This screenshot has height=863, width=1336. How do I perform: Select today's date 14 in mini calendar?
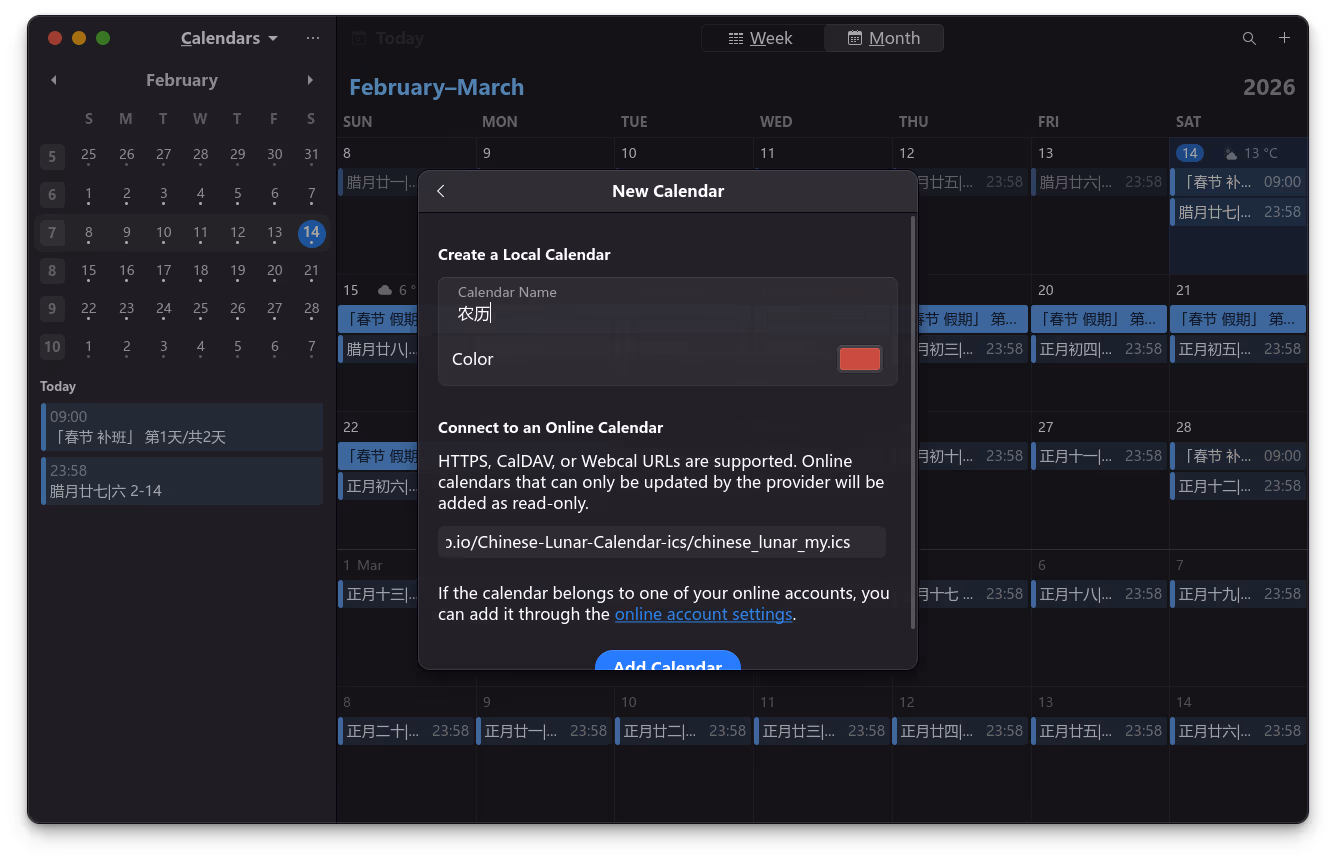311,233
